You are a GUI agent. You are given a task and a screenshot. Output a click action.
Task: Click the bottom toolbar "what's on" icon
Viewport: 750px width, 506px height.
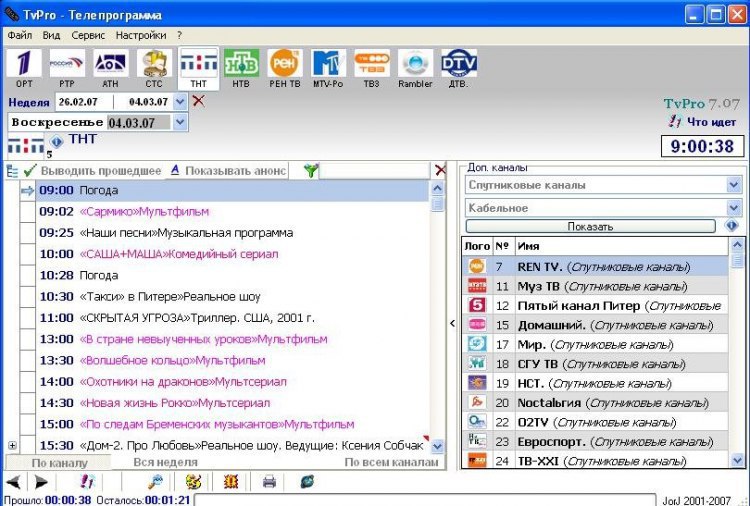(x=87, y=481)
